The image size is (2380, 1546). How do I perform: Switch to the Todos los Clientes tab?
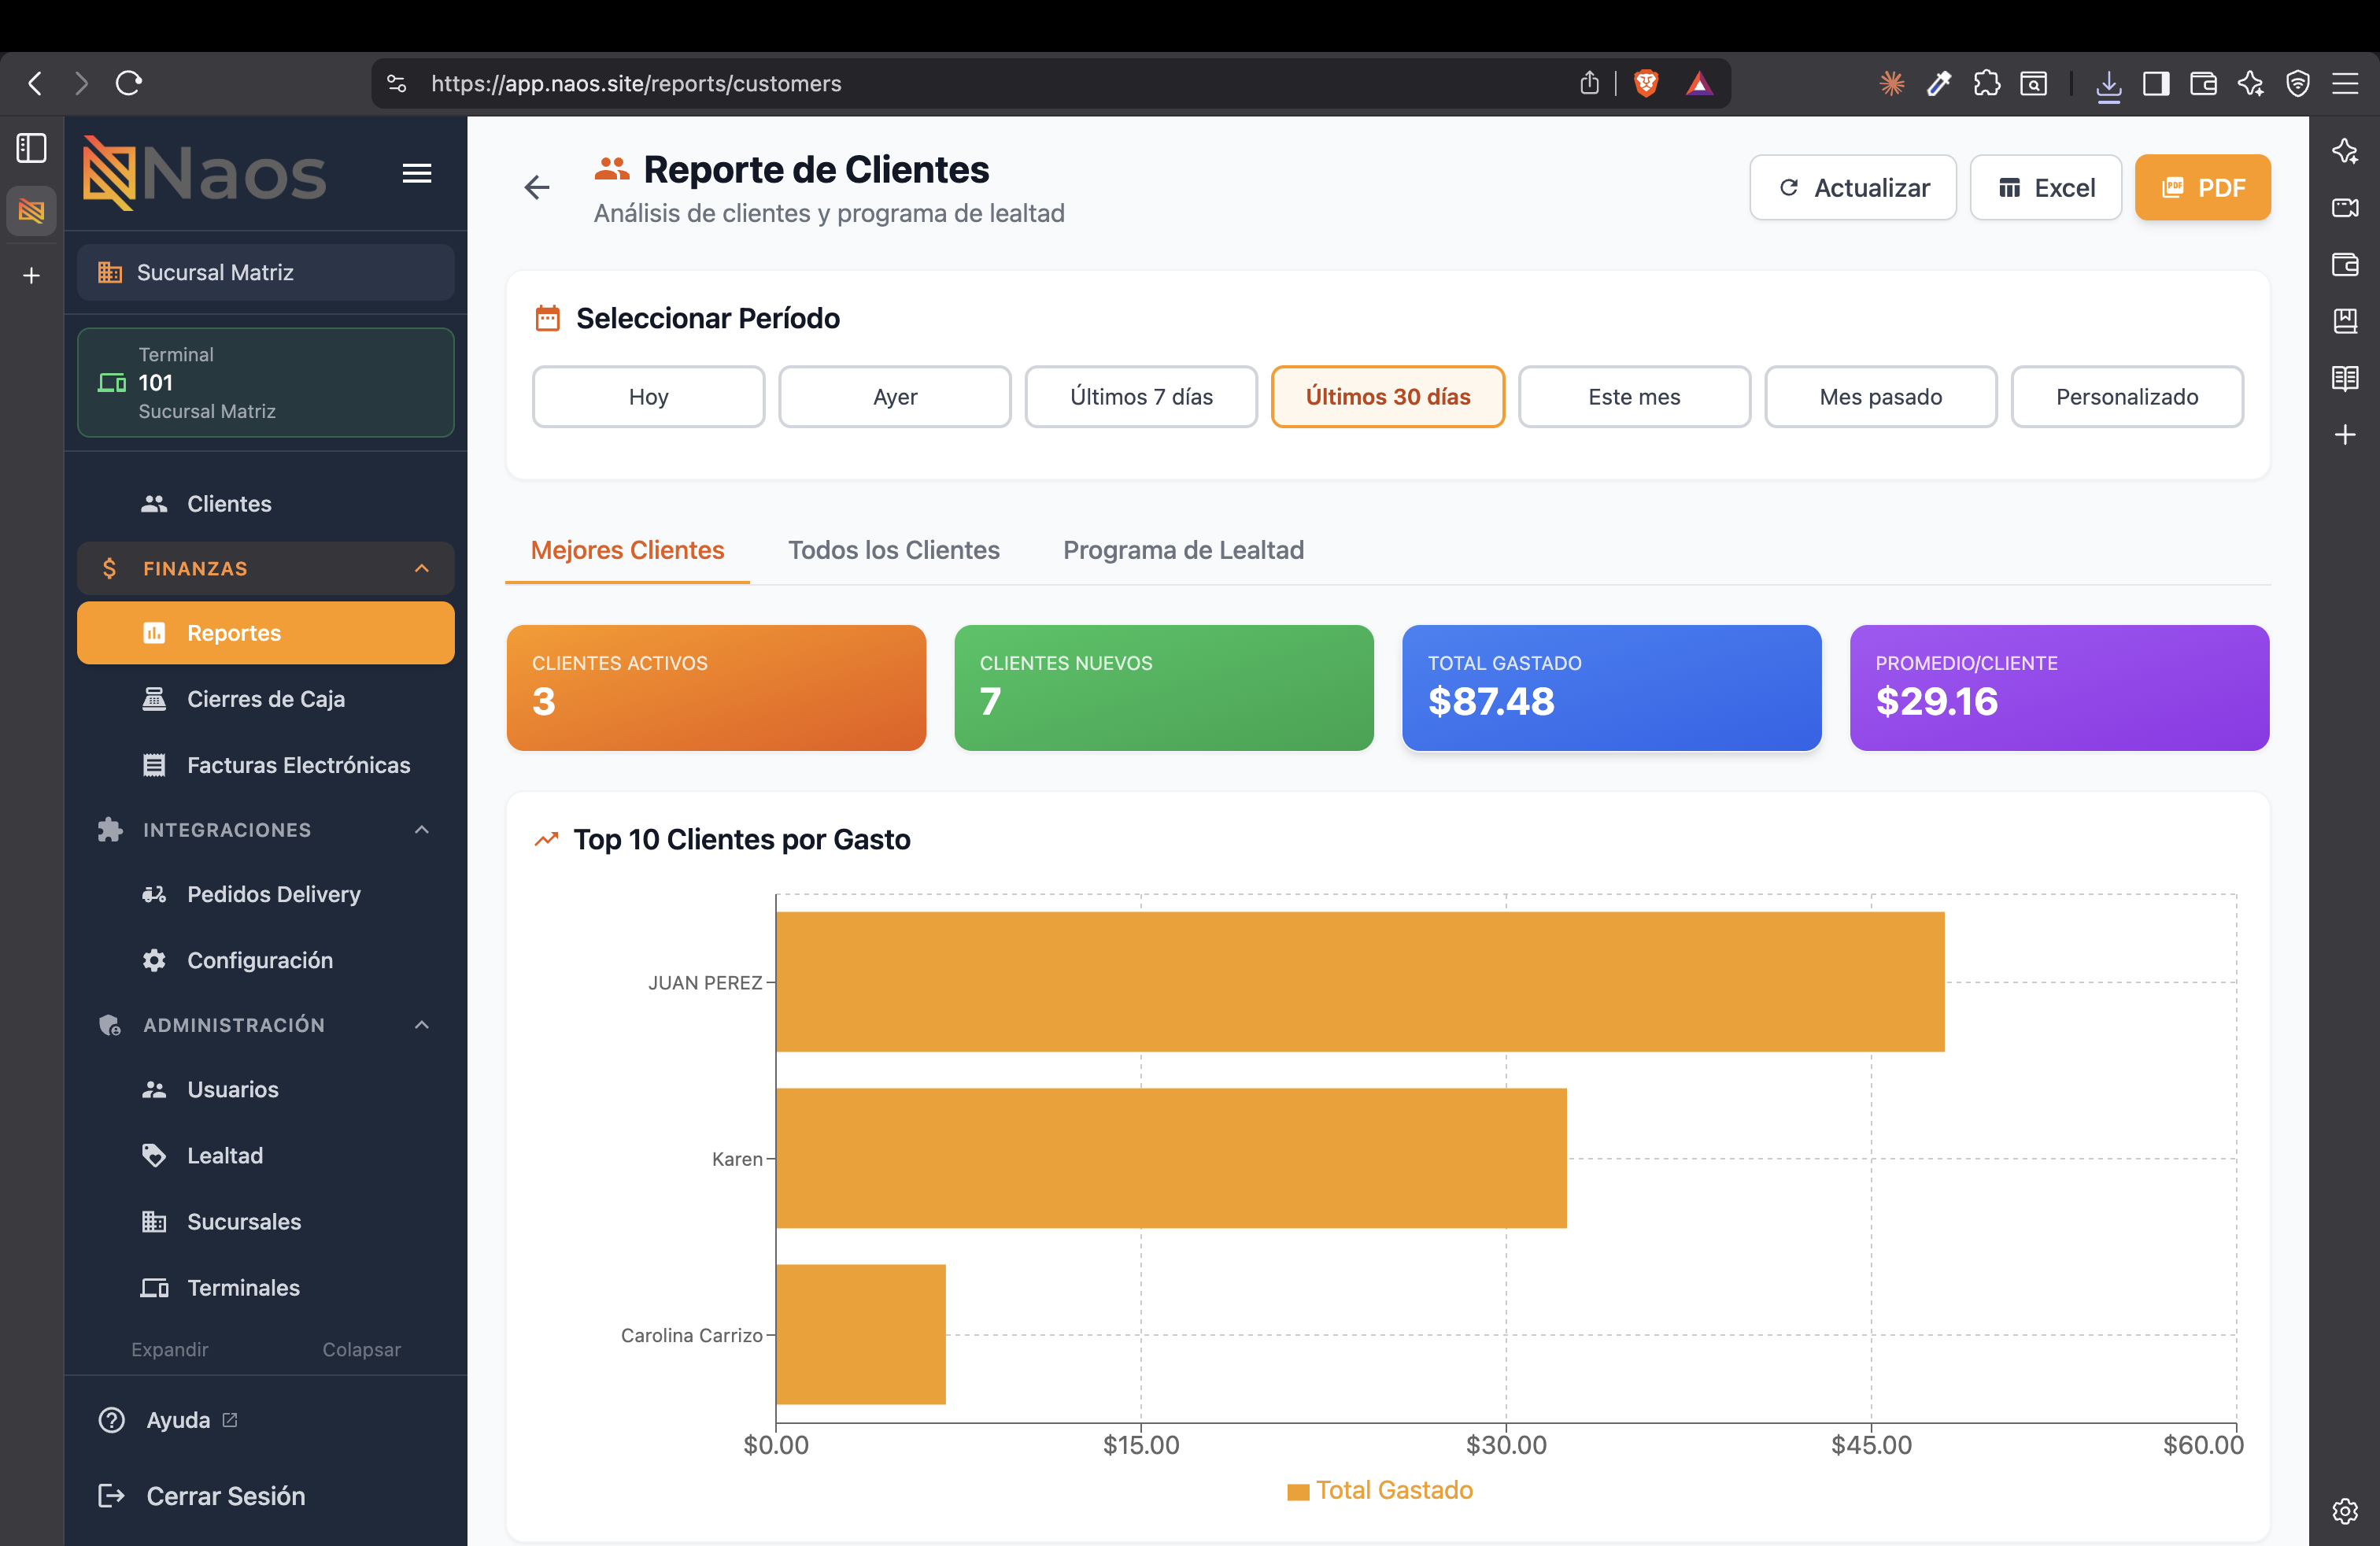point(894,550)
